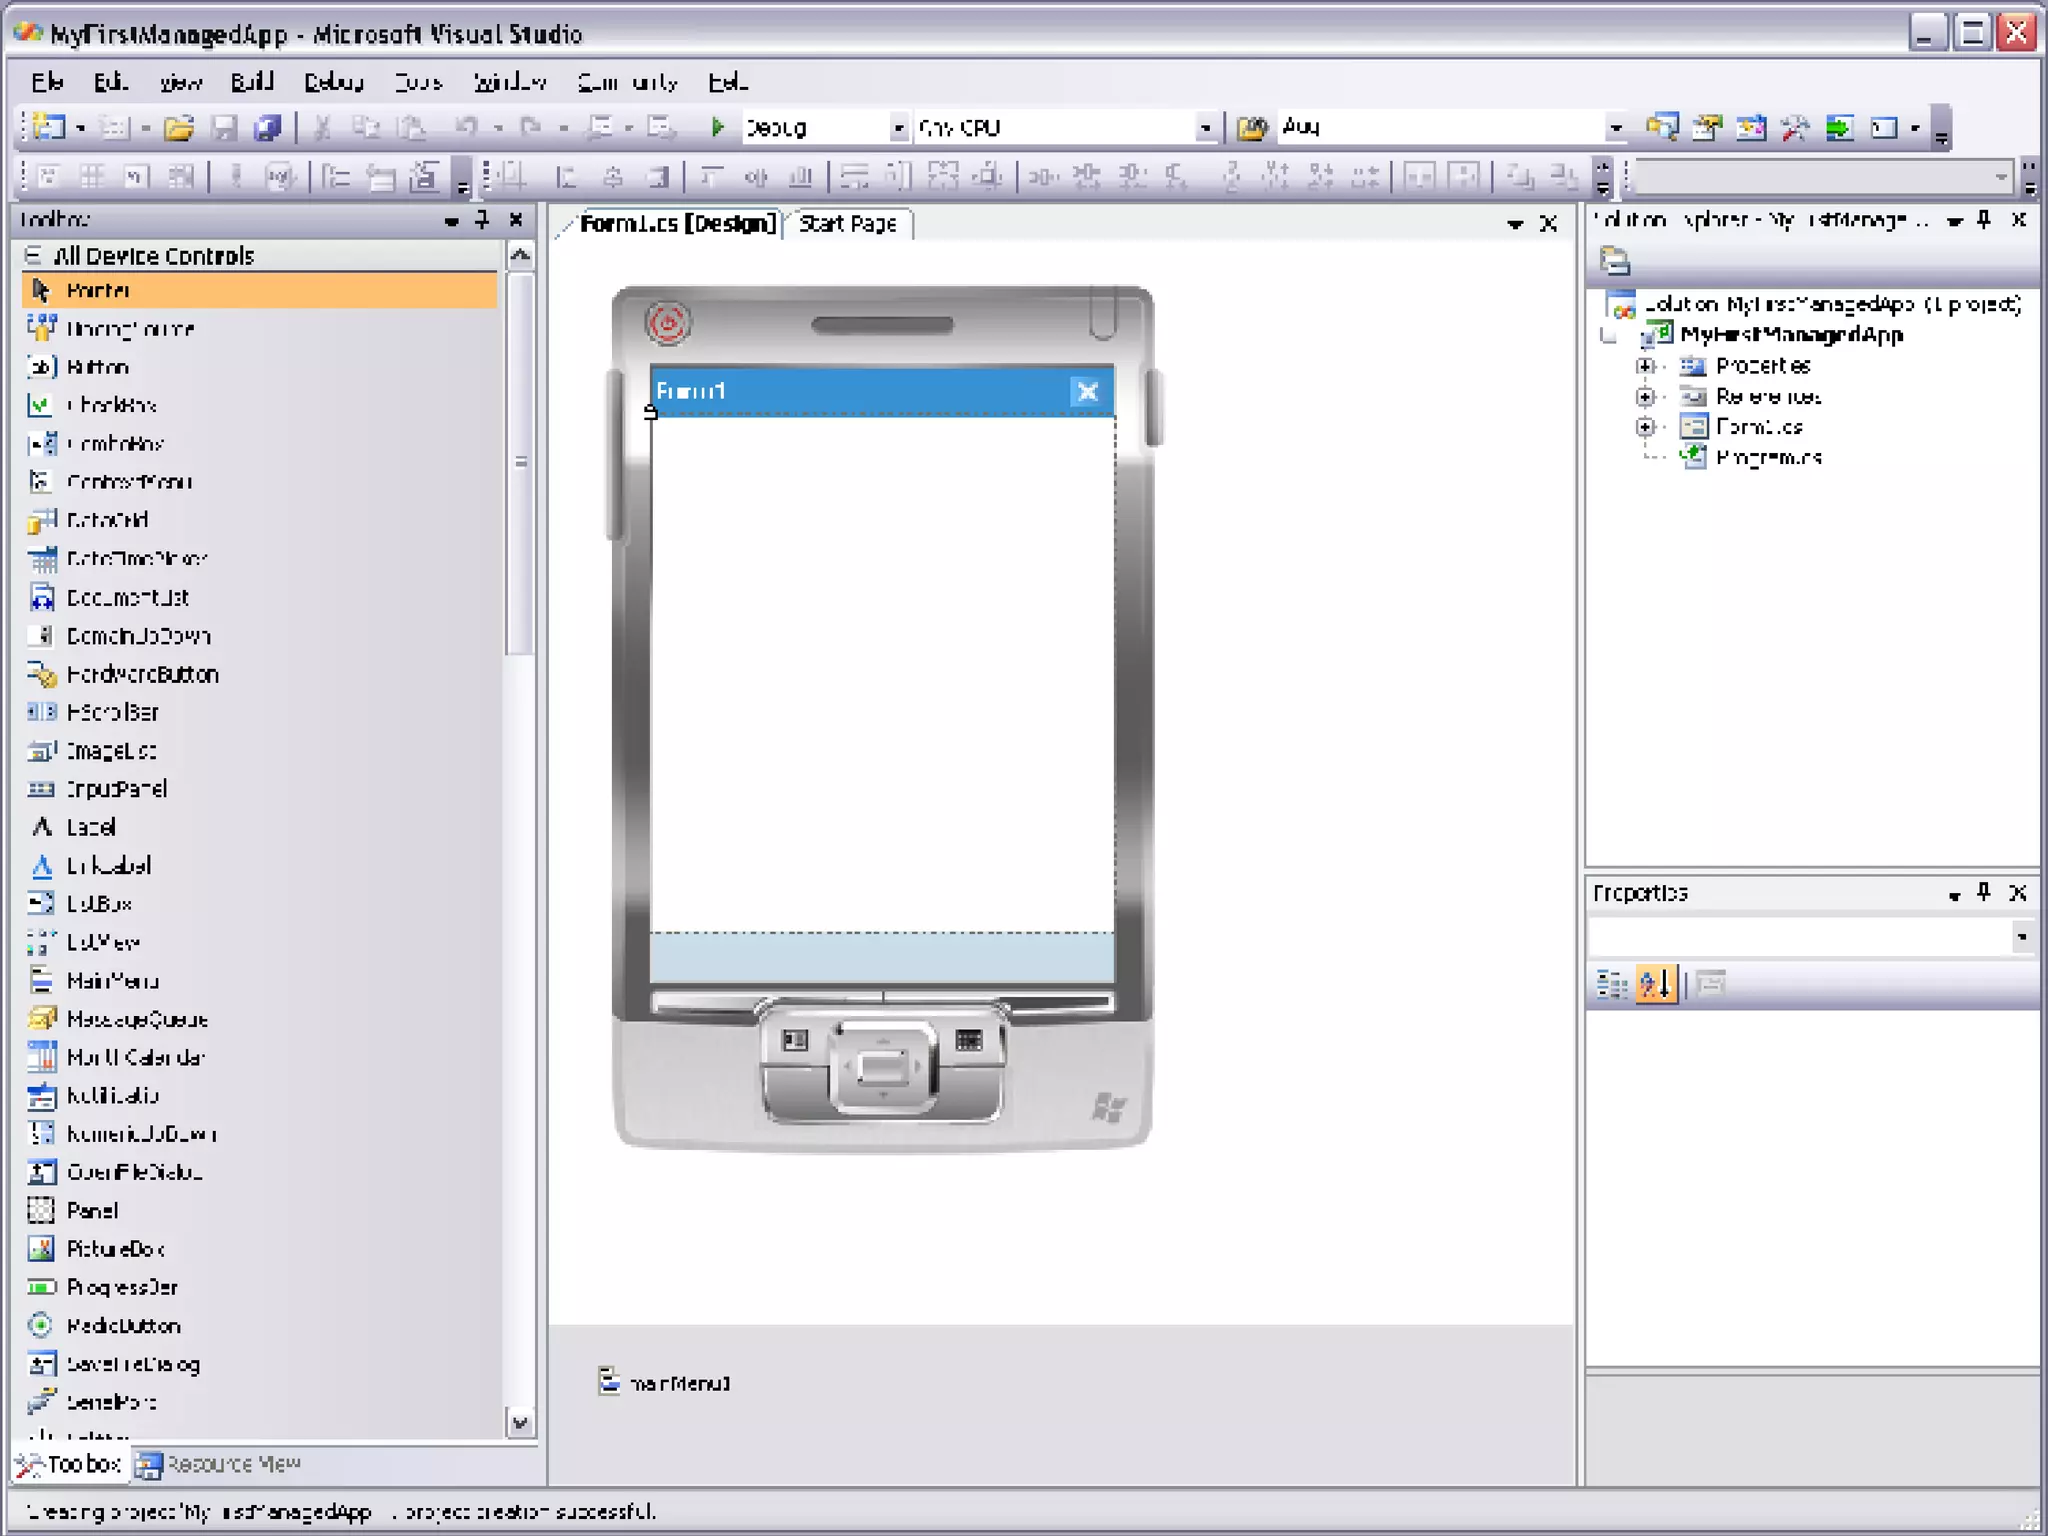Image resolution: width=2048 pixels, height=1536 pixels.
Task: Select the CheckBox control in Toolbox
Action: (259, 405)
